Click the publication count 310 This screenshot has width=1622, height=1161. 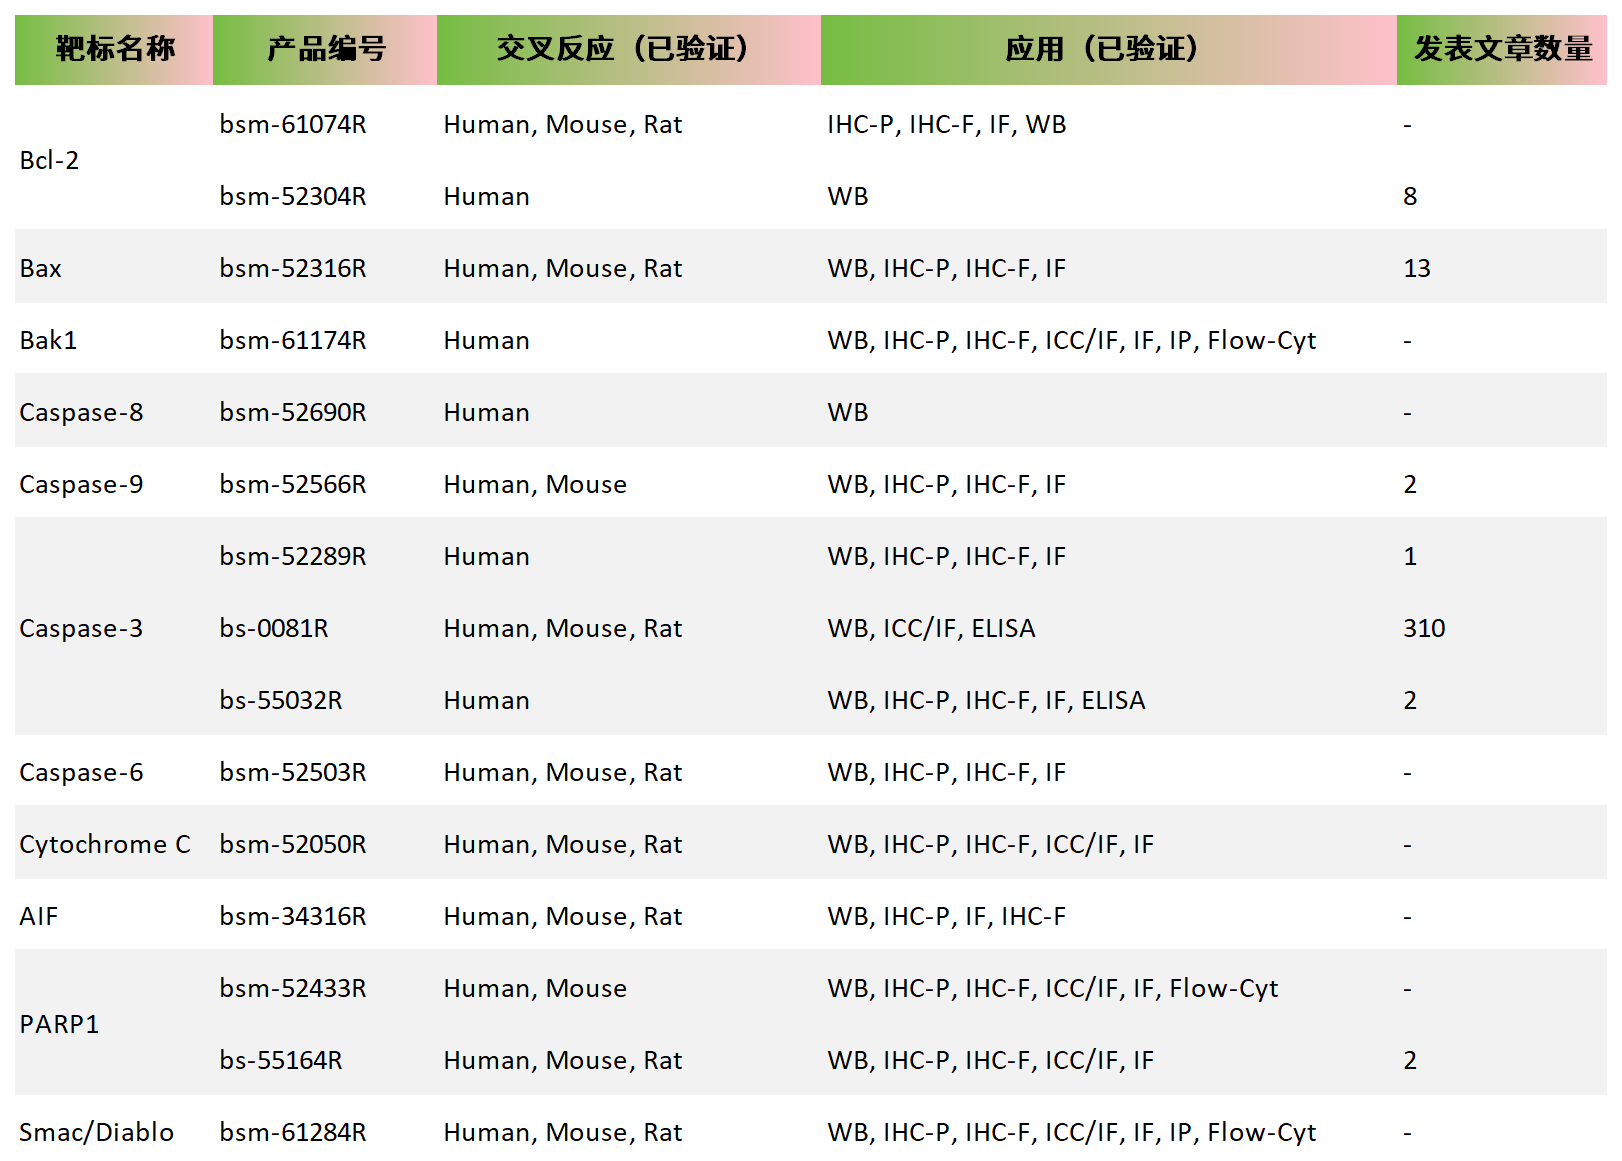1424,629
